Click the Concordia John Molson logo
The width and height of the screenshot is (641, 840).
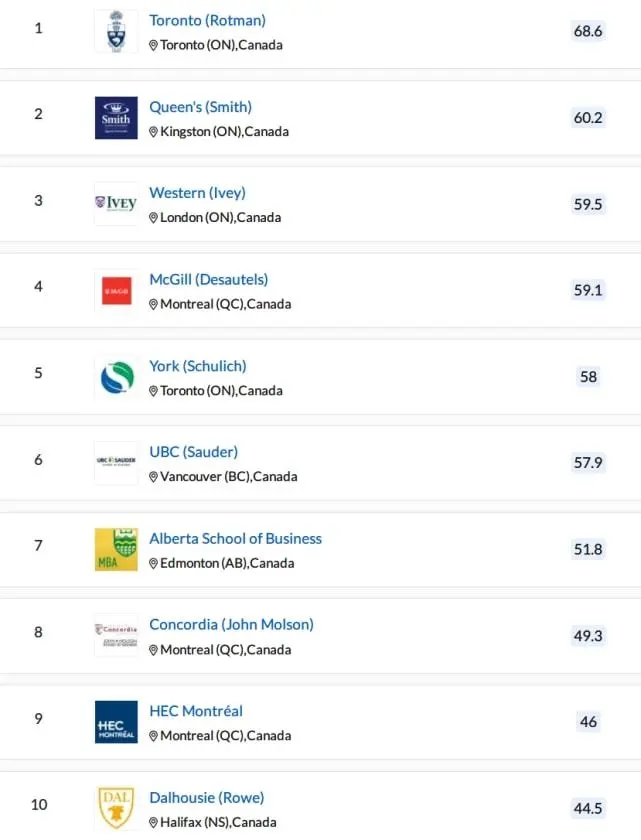point(116,636)
